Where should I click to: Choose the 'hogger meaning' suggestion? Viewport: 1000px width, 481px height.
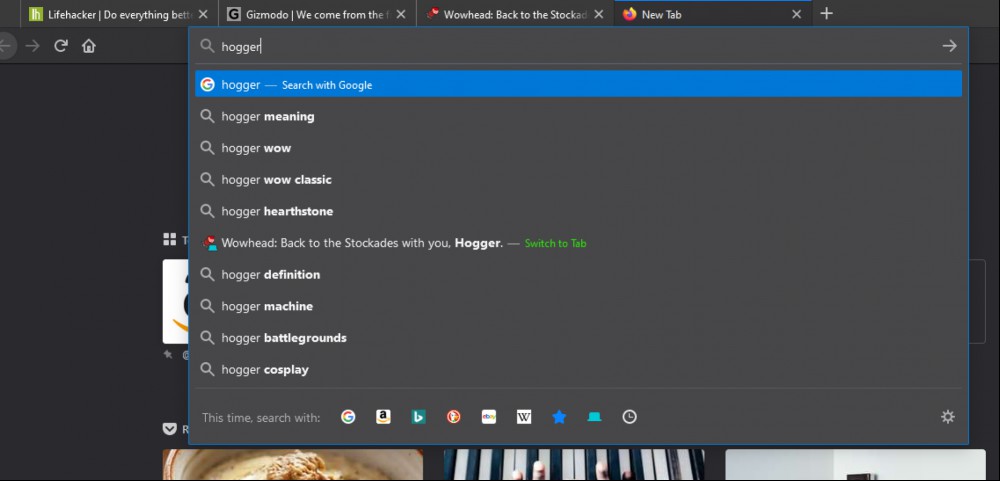tap(578, 116)
